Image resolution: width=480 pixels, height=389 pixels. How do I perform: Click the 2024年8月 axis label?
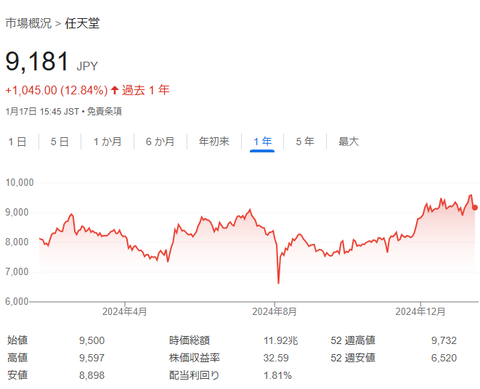tap(274, 312)
